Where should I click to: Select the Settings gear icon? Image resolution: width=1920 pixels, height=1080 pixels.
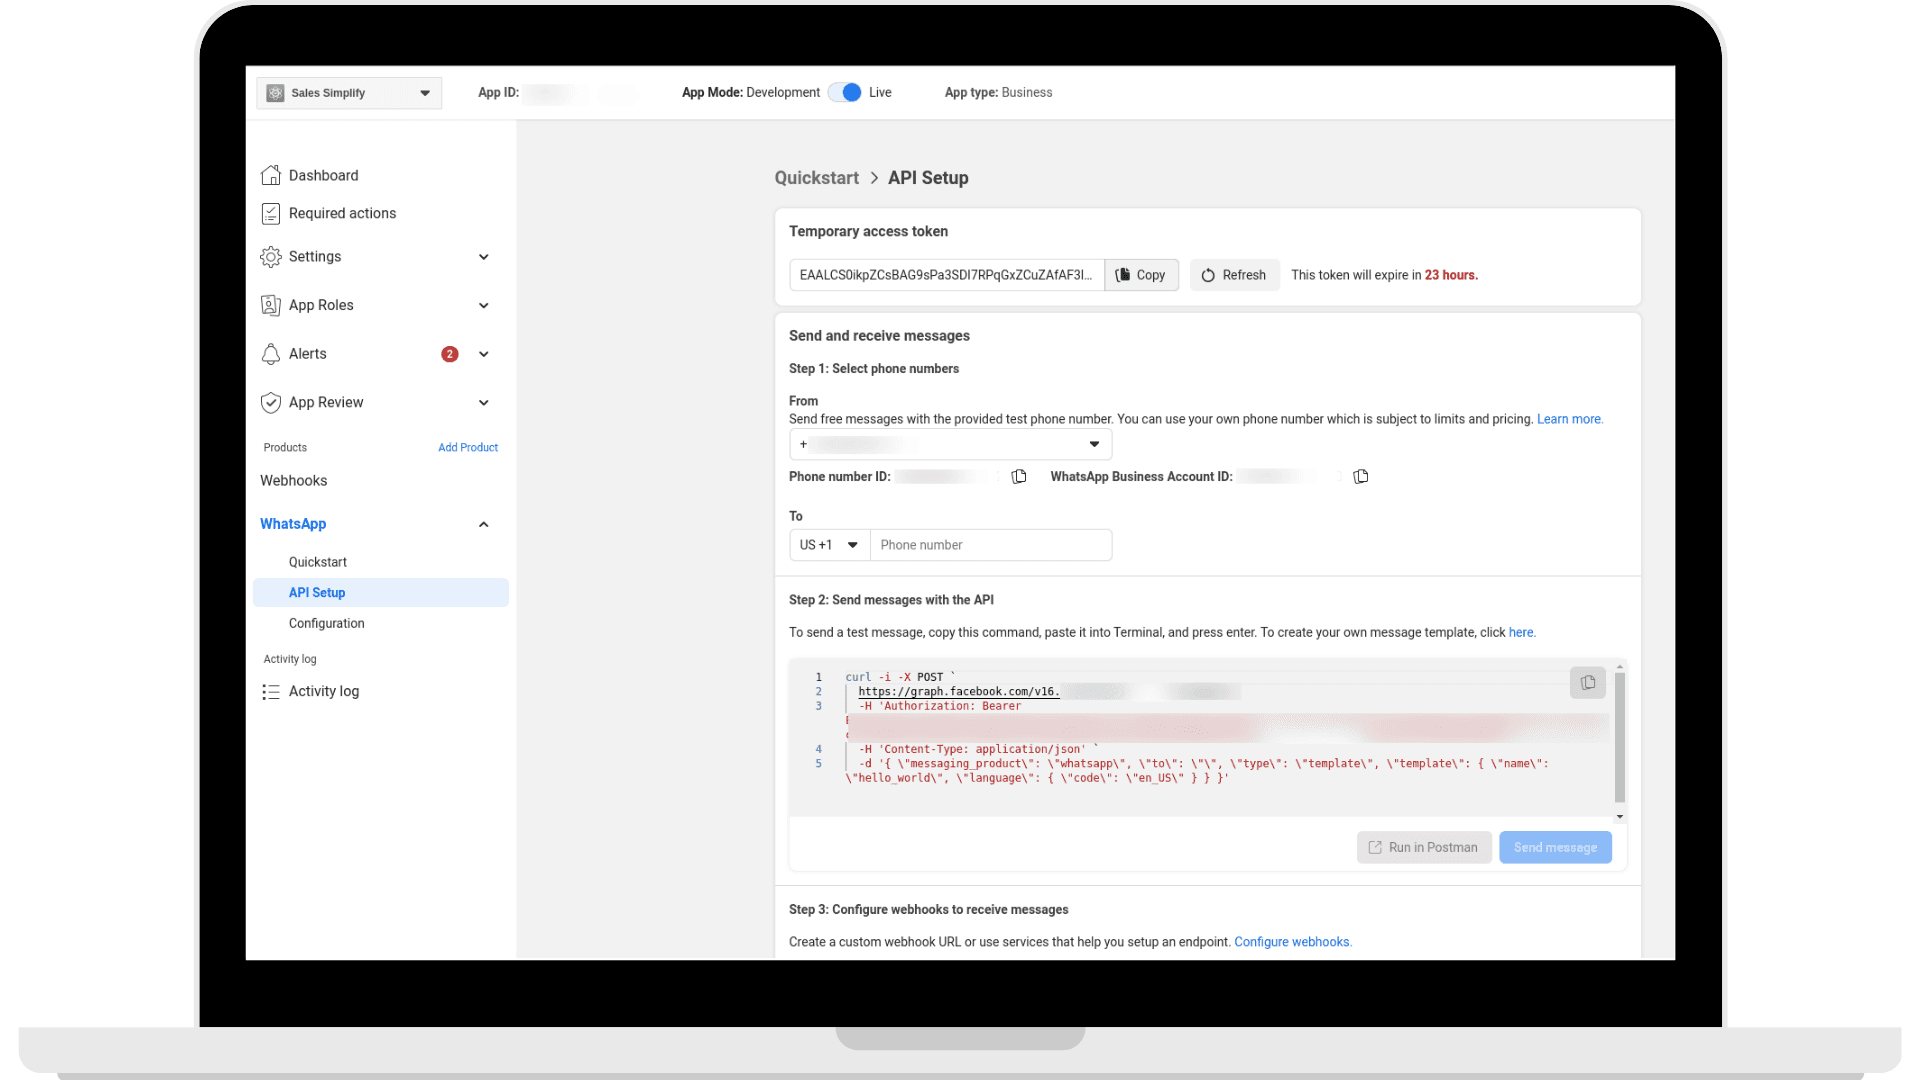tap(271, 256)
